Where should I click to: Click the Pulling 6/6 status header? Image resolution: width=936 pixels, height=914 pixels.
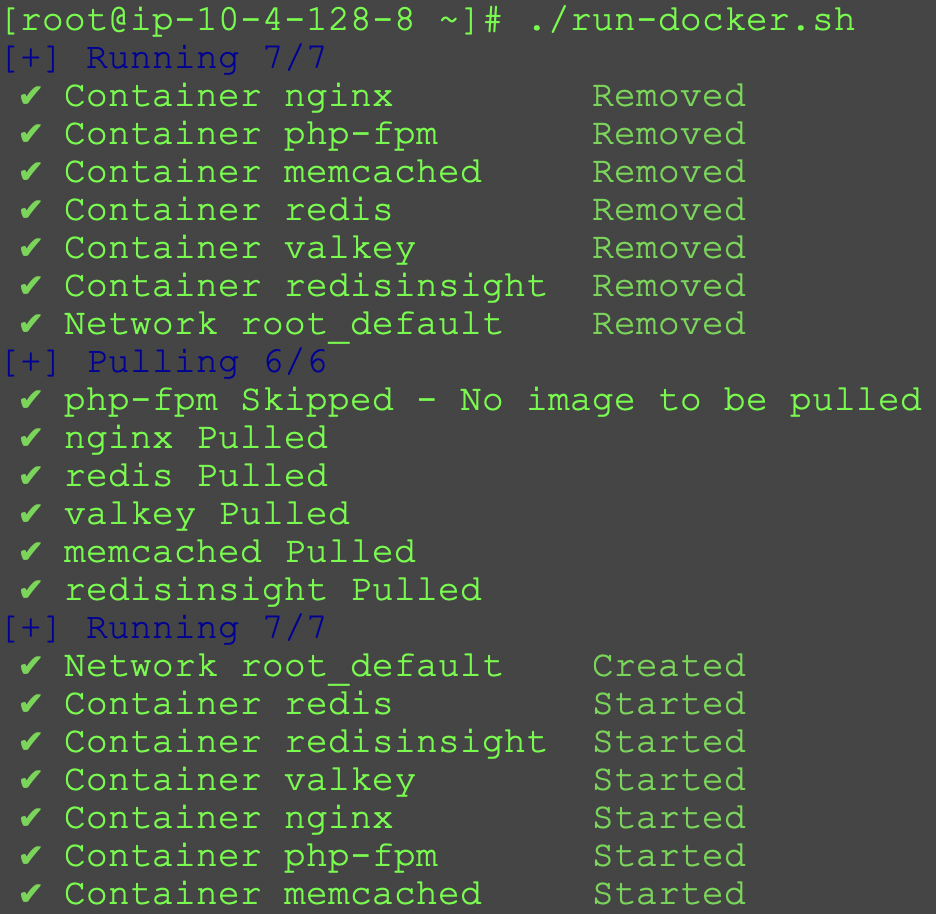tap(206, 362)
